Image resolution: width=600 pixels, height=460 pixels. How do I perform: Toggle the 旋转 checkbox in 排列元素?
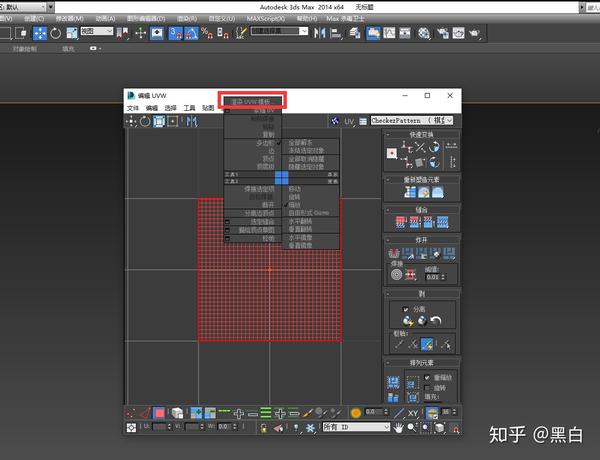tap(427, 388)
